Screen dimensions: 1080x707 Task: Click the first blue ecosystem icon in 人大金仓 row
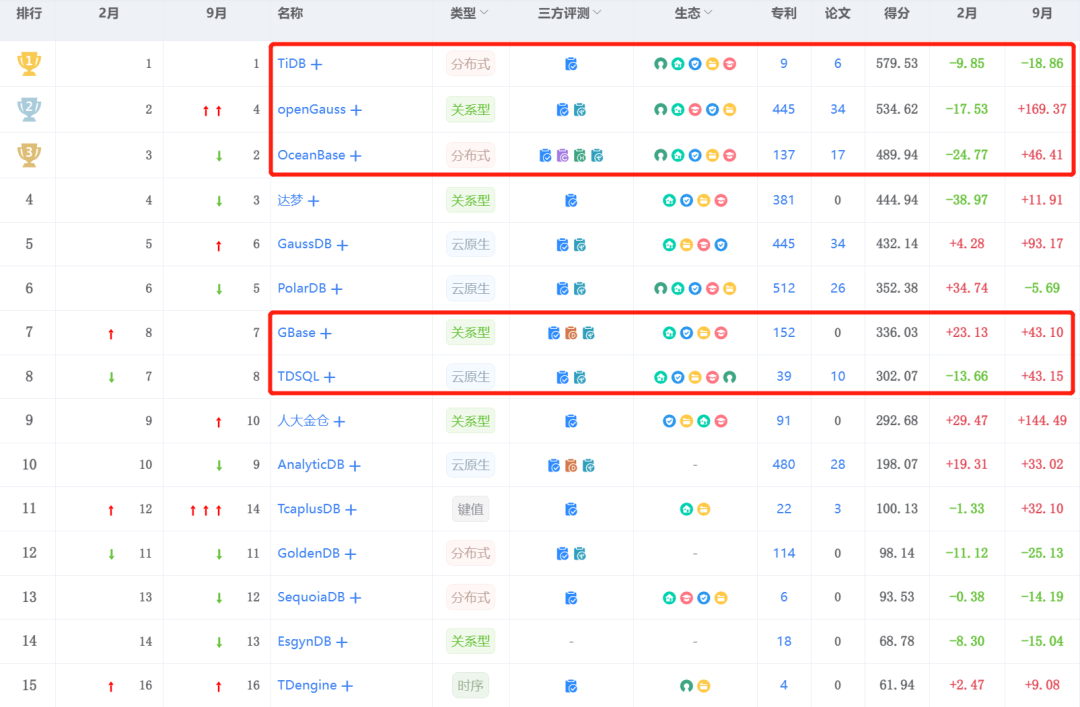669,421
